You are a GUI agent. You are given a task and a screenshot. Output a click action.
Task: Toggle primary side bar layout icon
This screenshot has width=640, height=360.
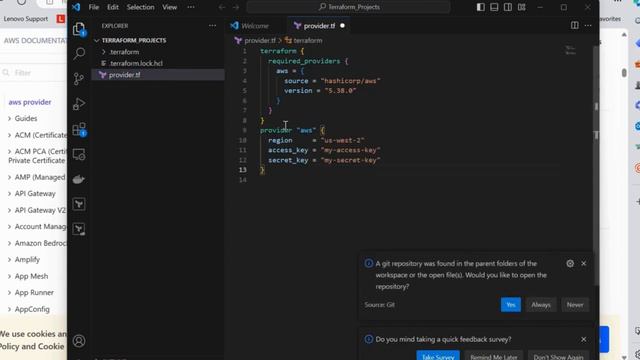(481, 7)
